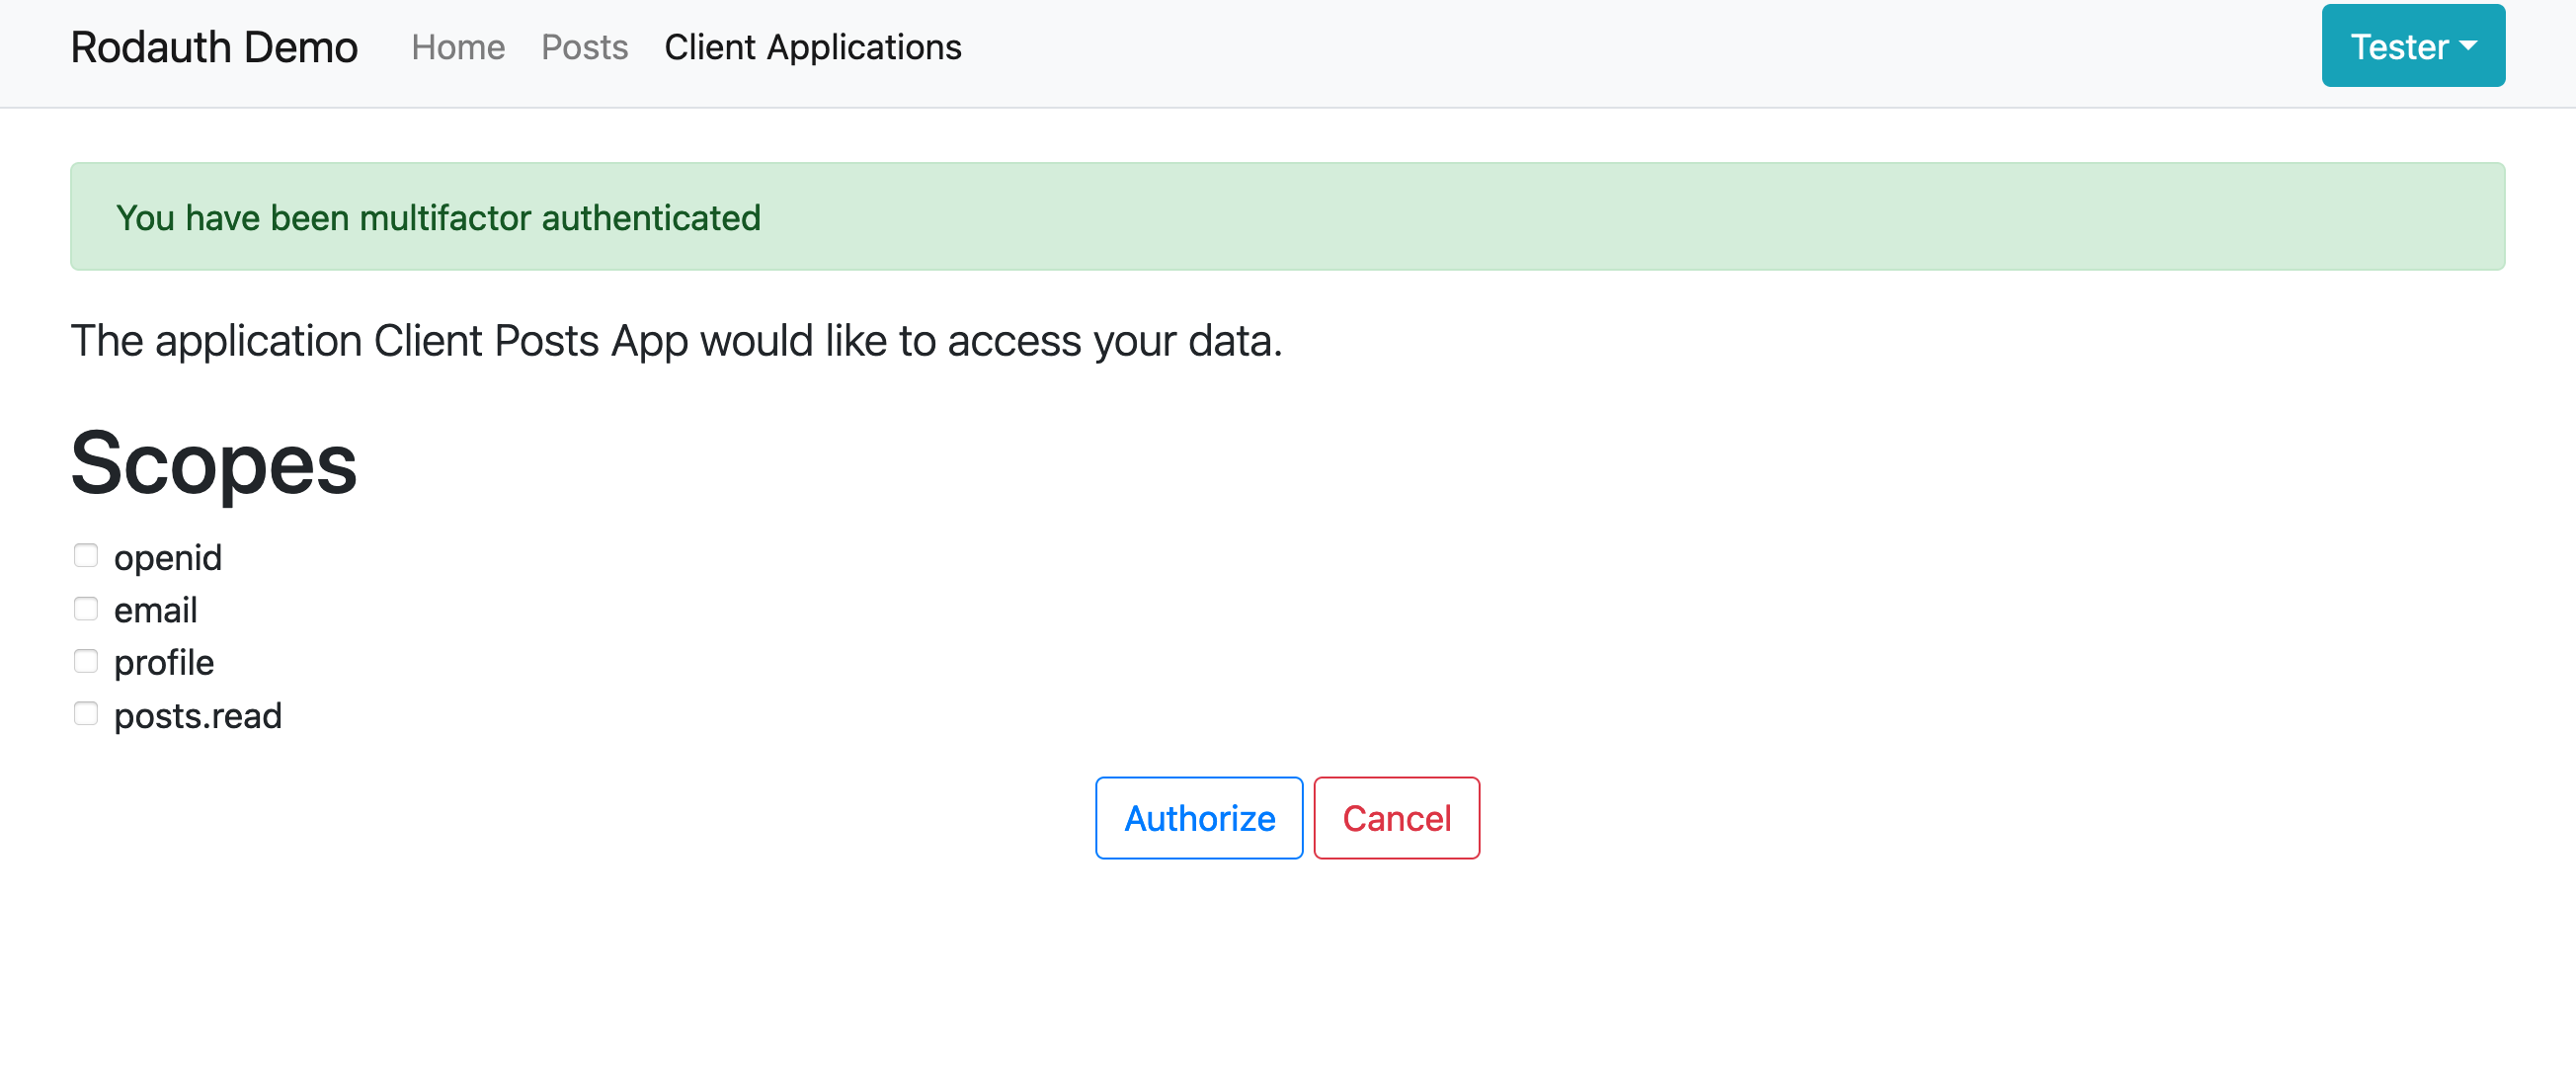Click the 'You have been multifactor authenticated' text
Screen dimensions: 2576x1065
[438, 218]
